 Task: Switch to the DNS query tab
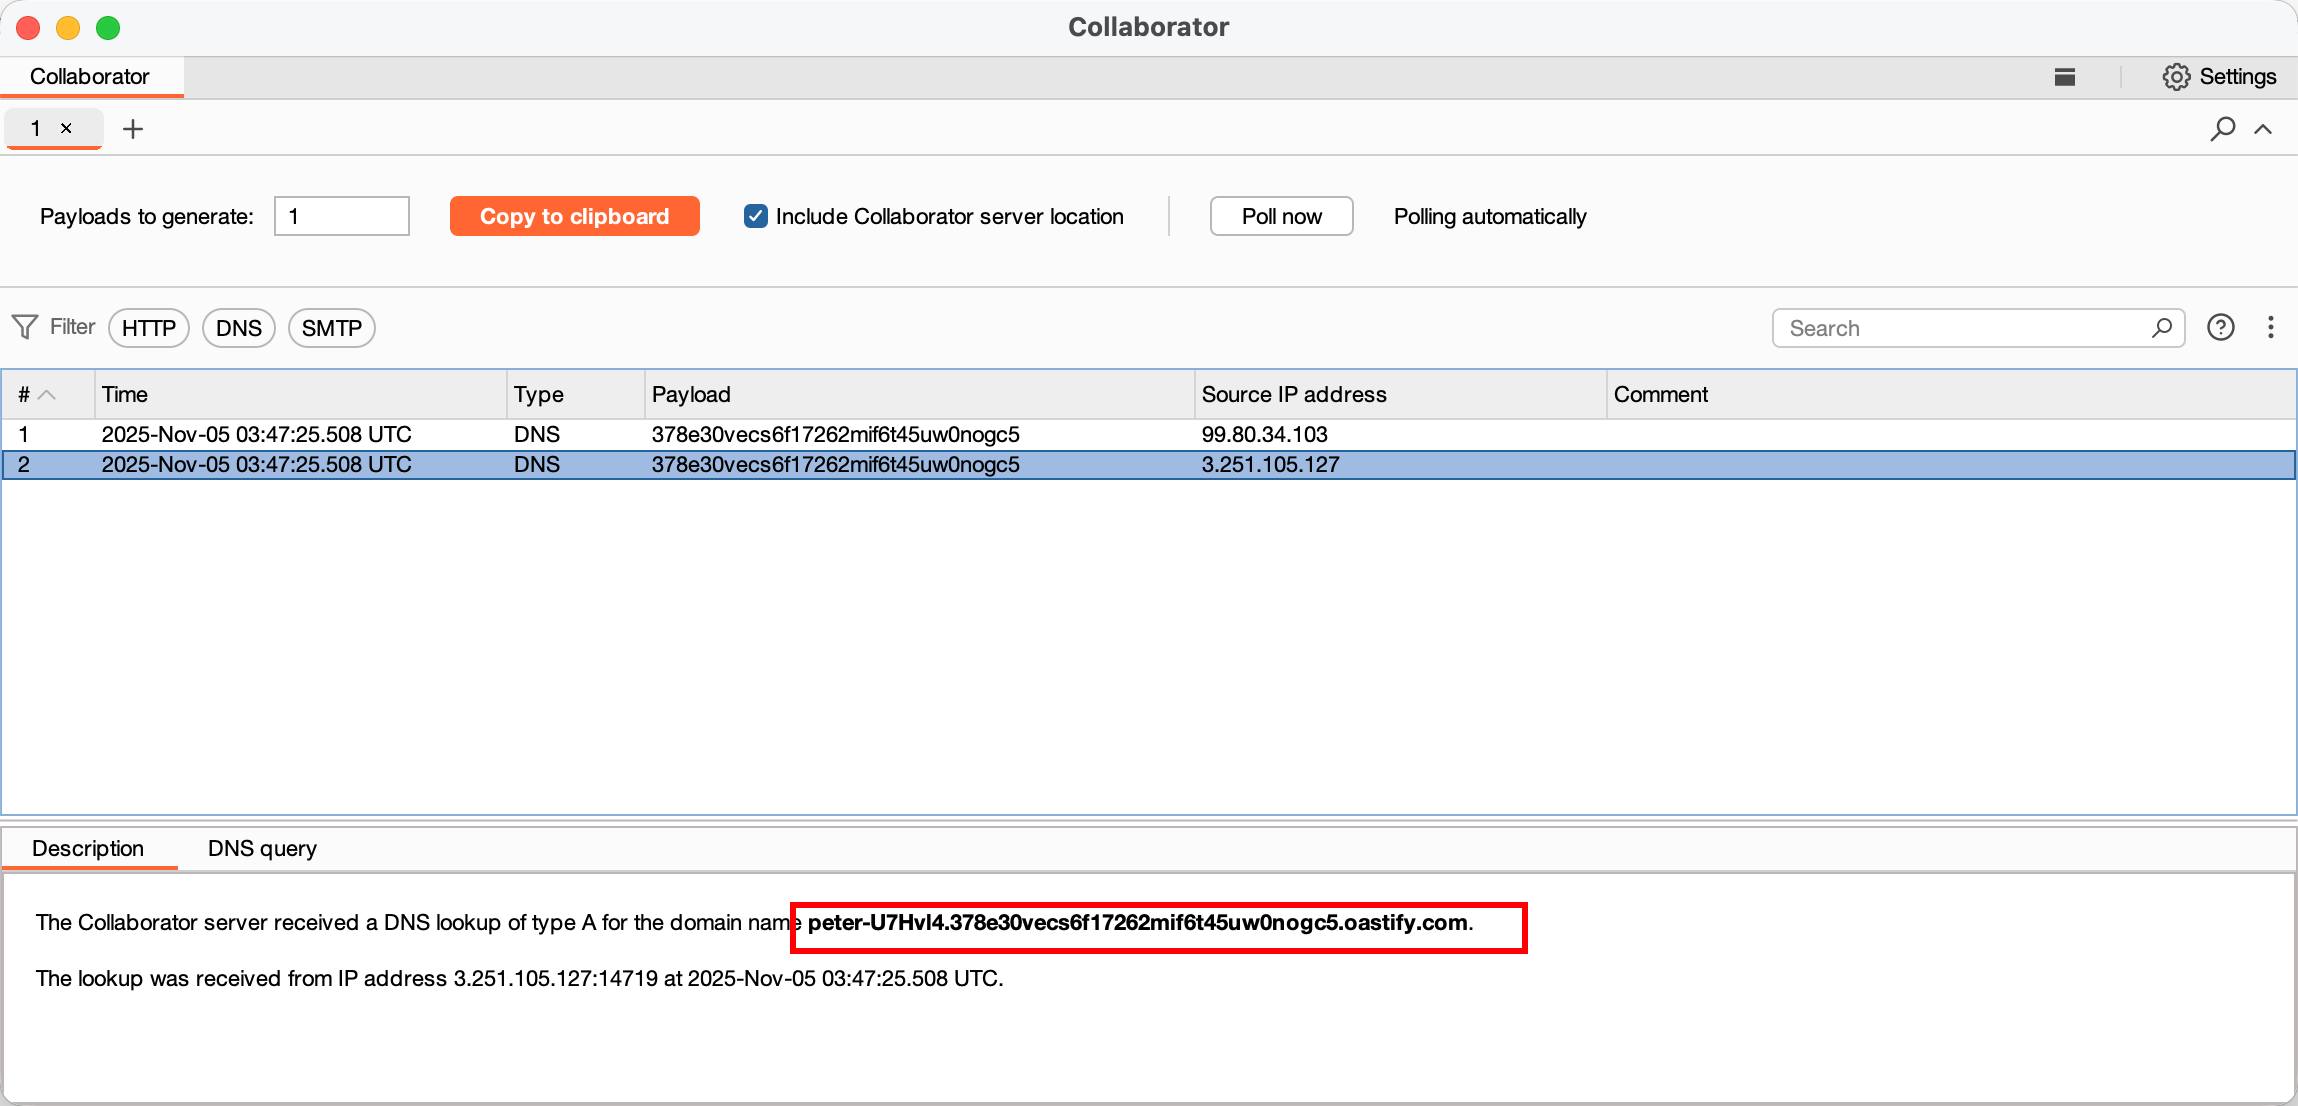261,848
